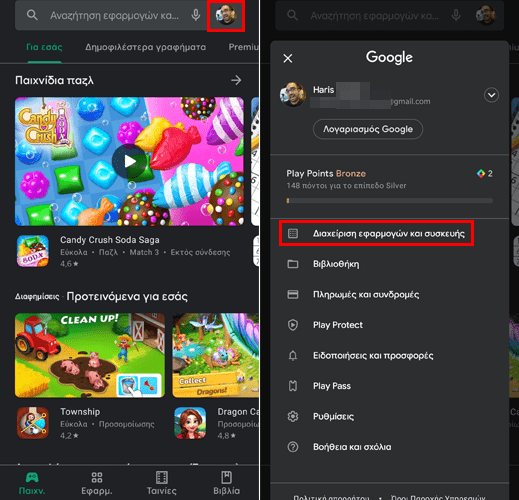Image resolution: width=519 pixels, height=500 pixels.
Task: Tap the card icon beside Πληρωμές
Action: click(293, 295)
